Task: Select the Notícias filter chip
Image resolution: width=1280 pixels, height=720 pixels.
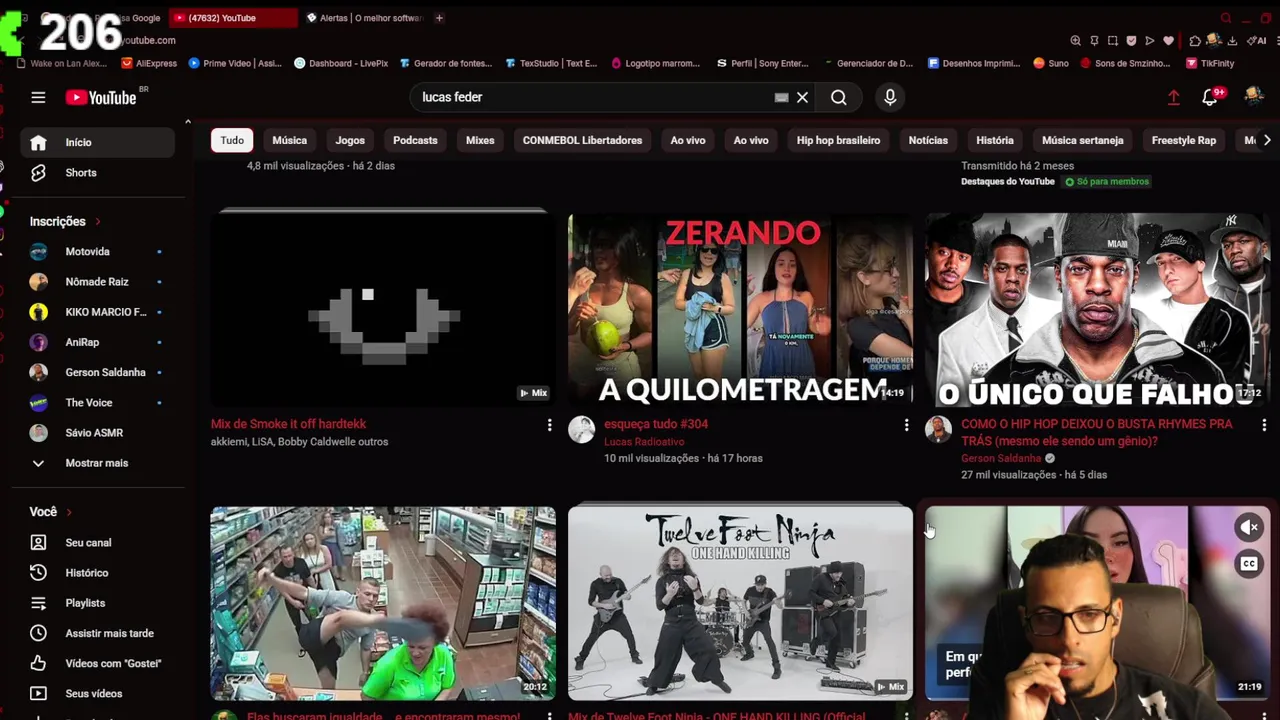Action: (928, 140)
